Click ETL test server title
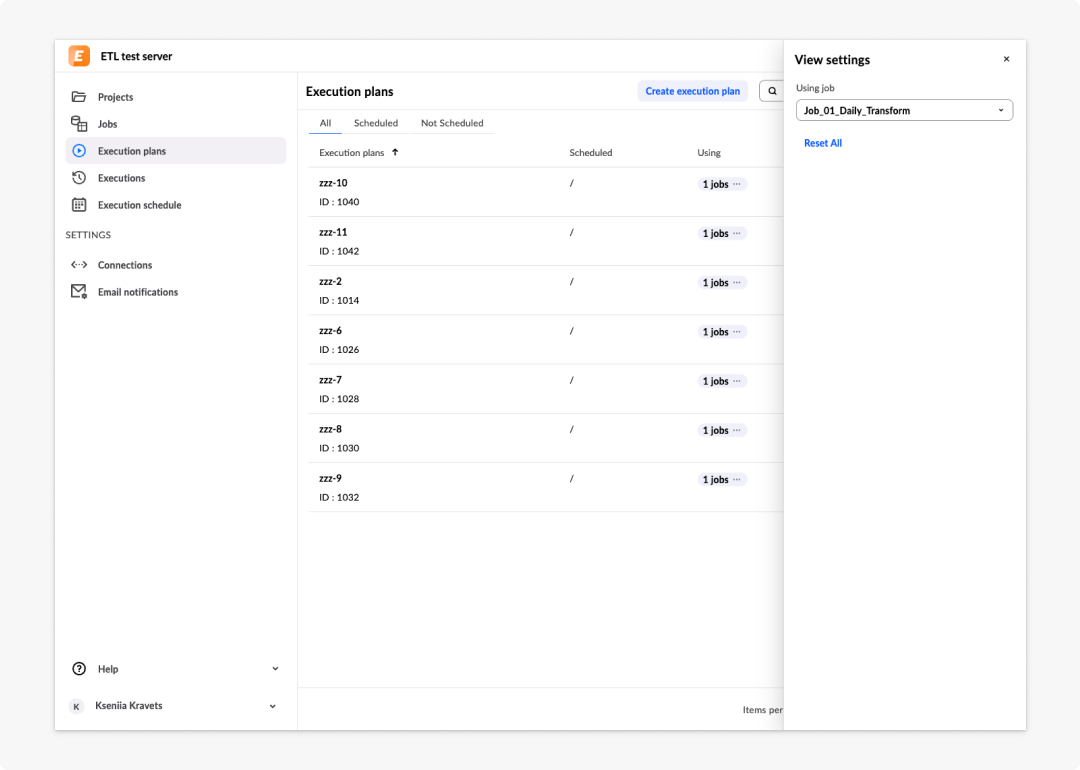This screenshot has height=770, width=1080. (x=136, y=56)
